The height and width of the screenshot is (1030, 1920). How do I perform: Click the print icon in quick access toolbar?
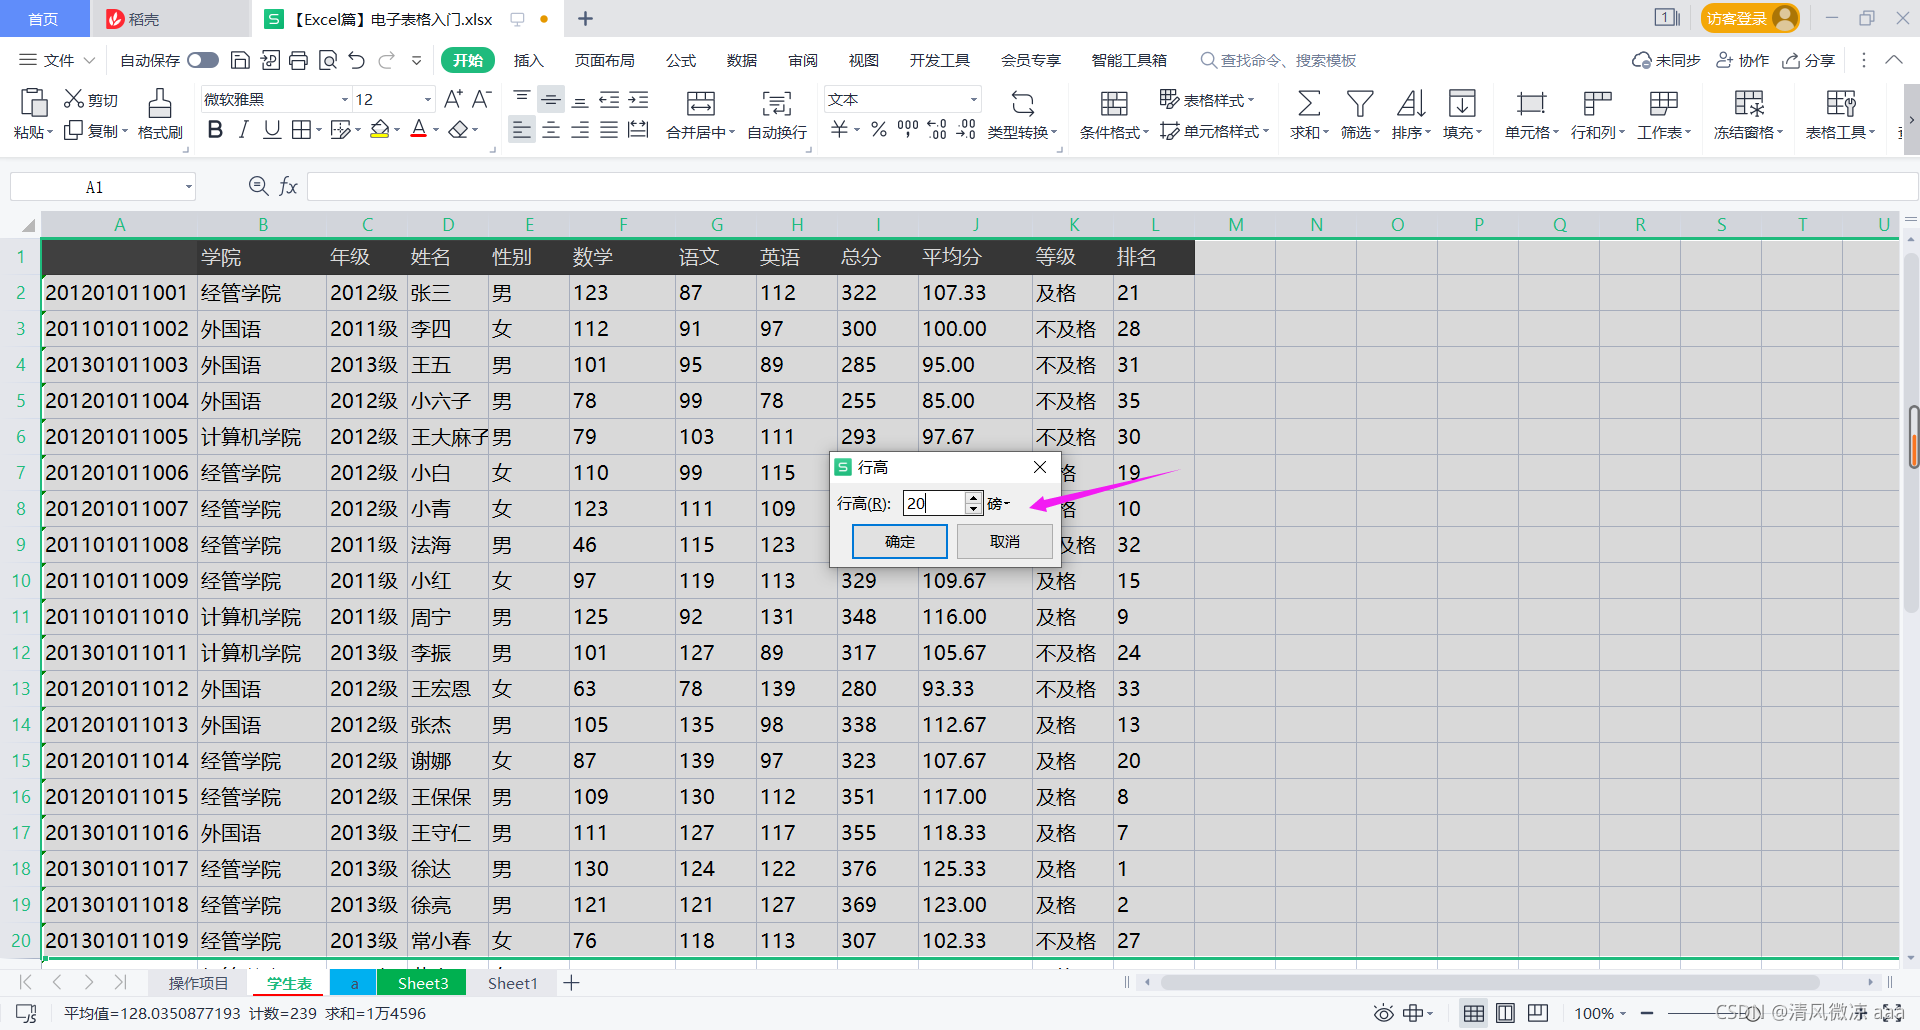coord(298,61)
